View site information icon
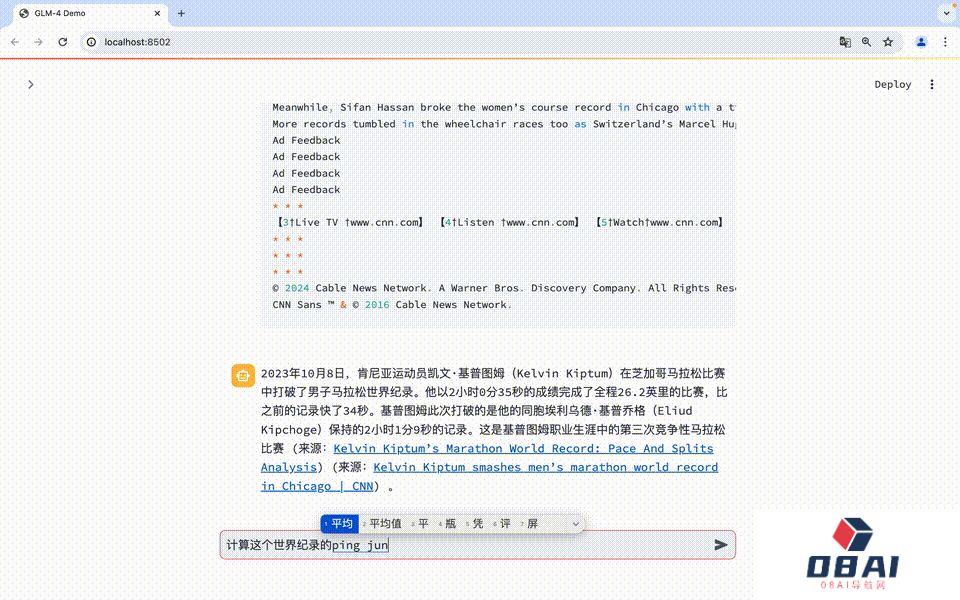Screen dimensions: 960x600 click(91, 42)
